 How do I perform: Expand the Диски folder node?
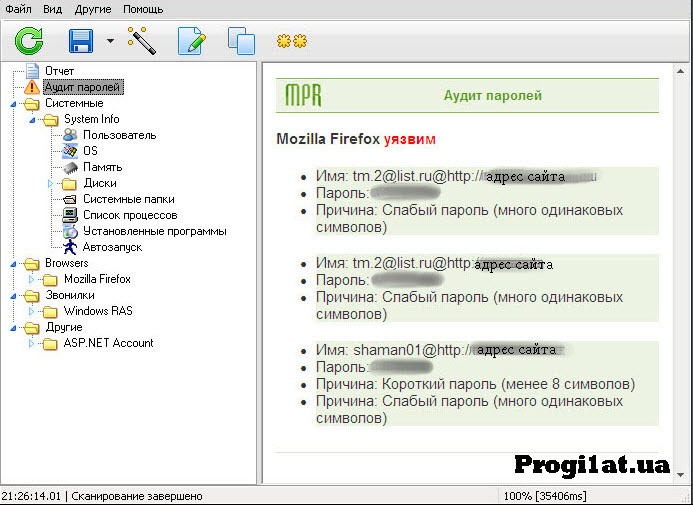tap(50, 183)
